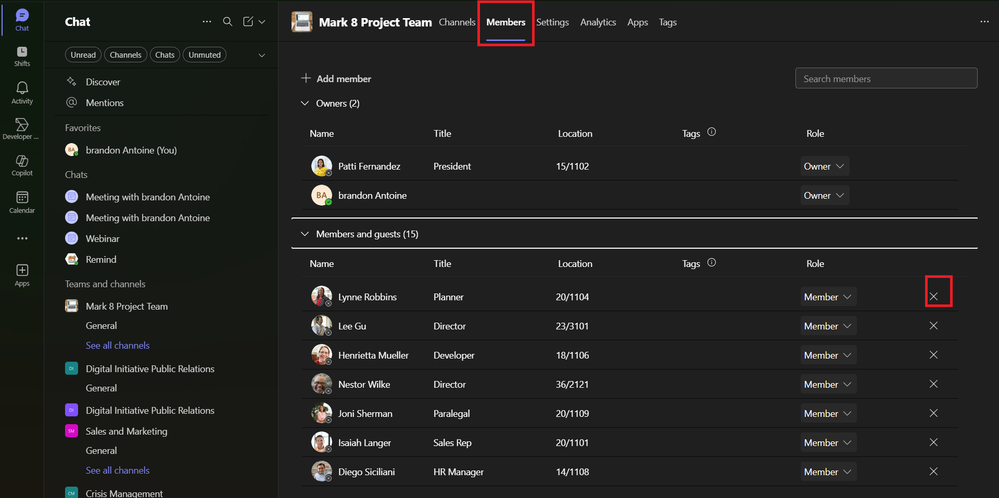Viewport: 999px width, 498px height.
Task: Open the Webinar chat
Action: pos(103,239)
